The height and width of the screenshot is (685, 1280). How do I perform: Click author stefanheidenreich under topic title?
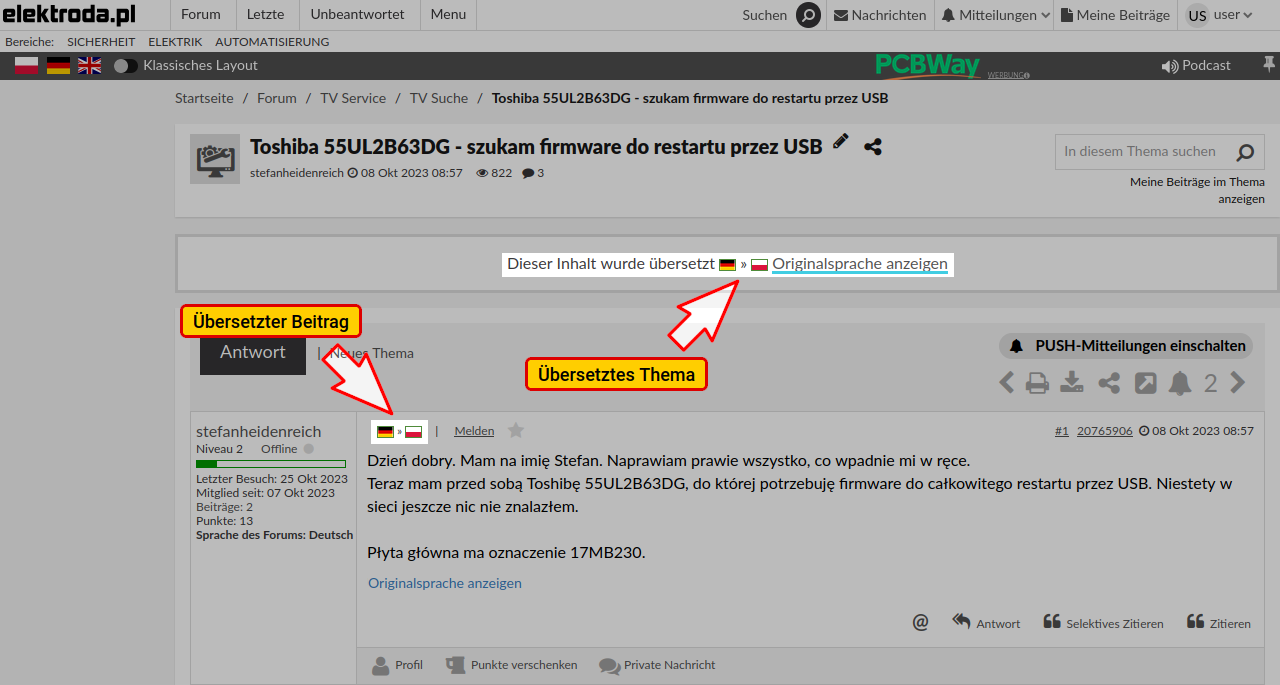coord(296,173)
